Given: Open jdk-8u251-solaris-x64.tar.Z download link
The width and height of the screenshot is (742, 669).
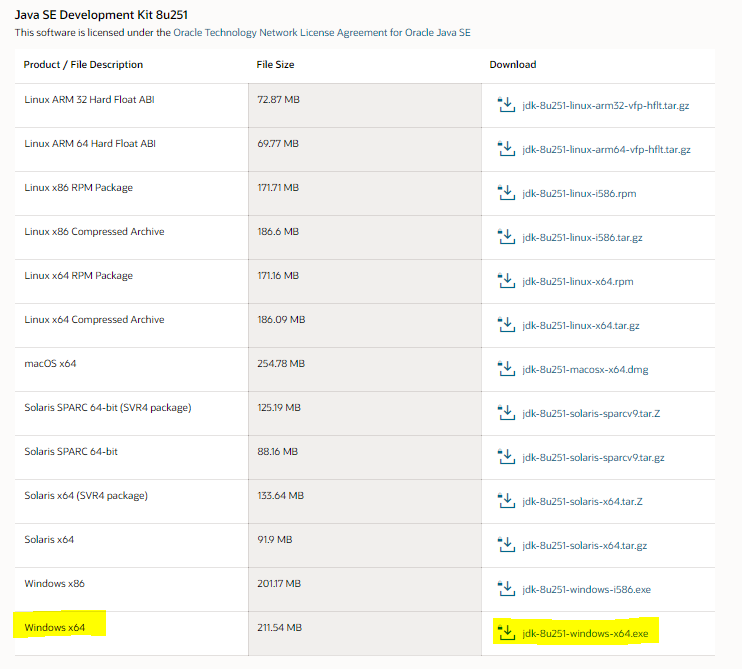Looking at the screenshot, I should click(x=583, y=502).
